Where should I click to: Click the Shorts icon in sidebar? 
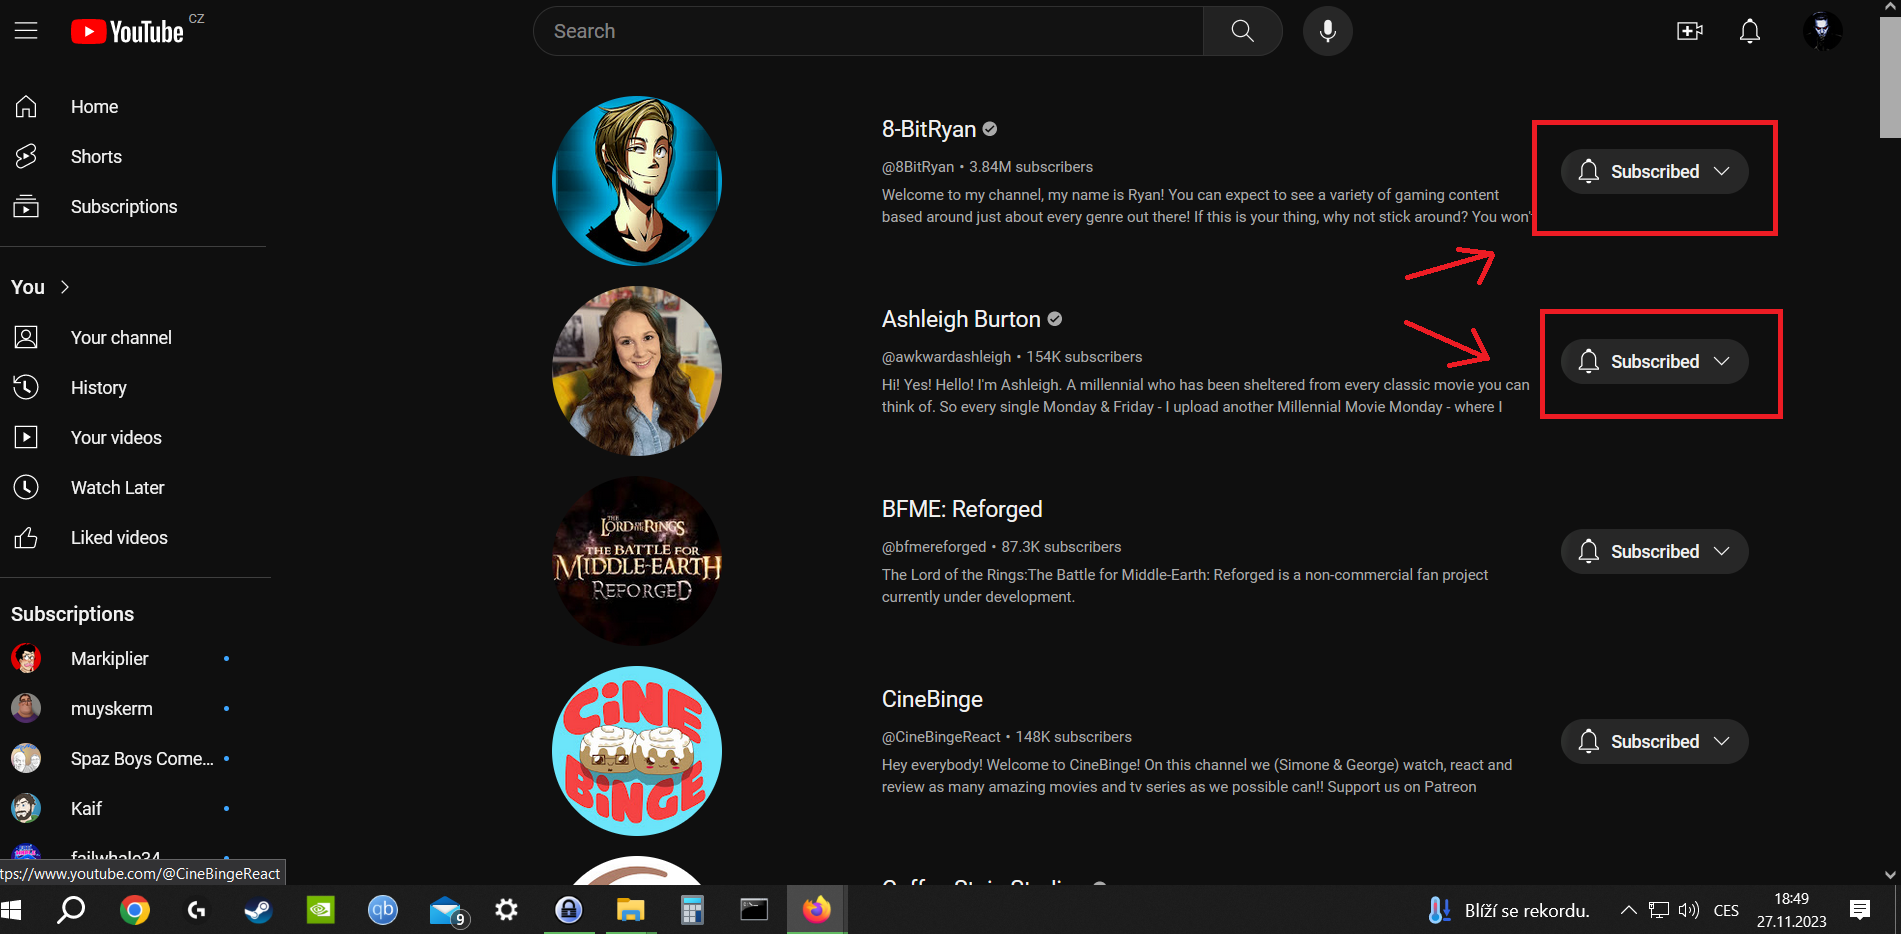coord(26,156)
